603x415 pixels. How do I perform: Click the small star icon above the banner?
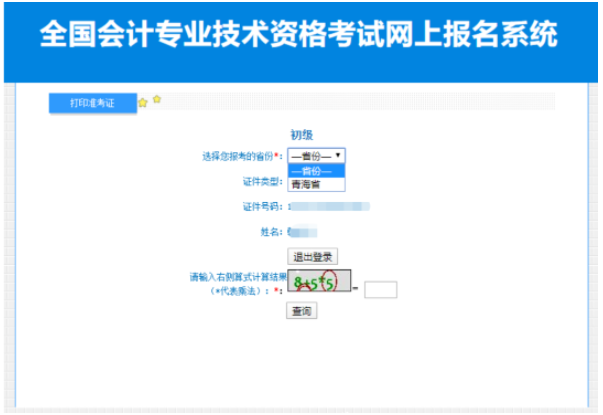(157, 99)
